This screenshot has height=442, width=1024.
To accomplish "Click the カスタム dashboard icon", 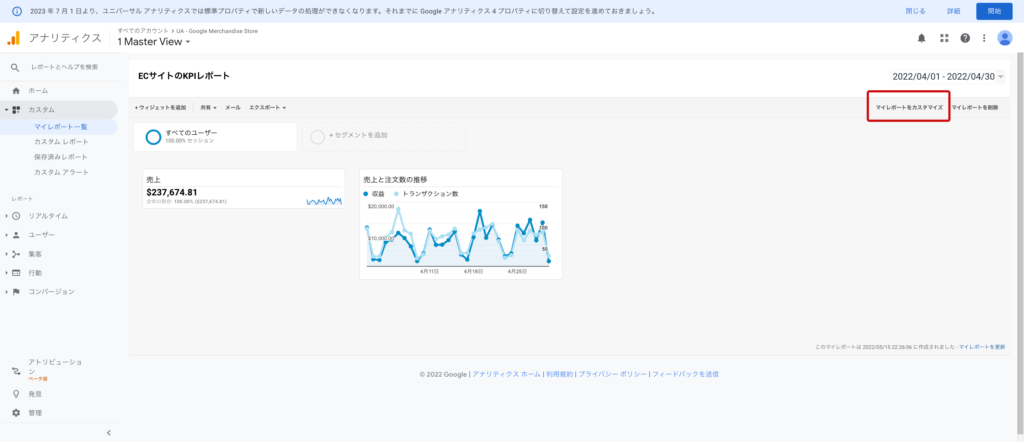I will pos(16,110).
